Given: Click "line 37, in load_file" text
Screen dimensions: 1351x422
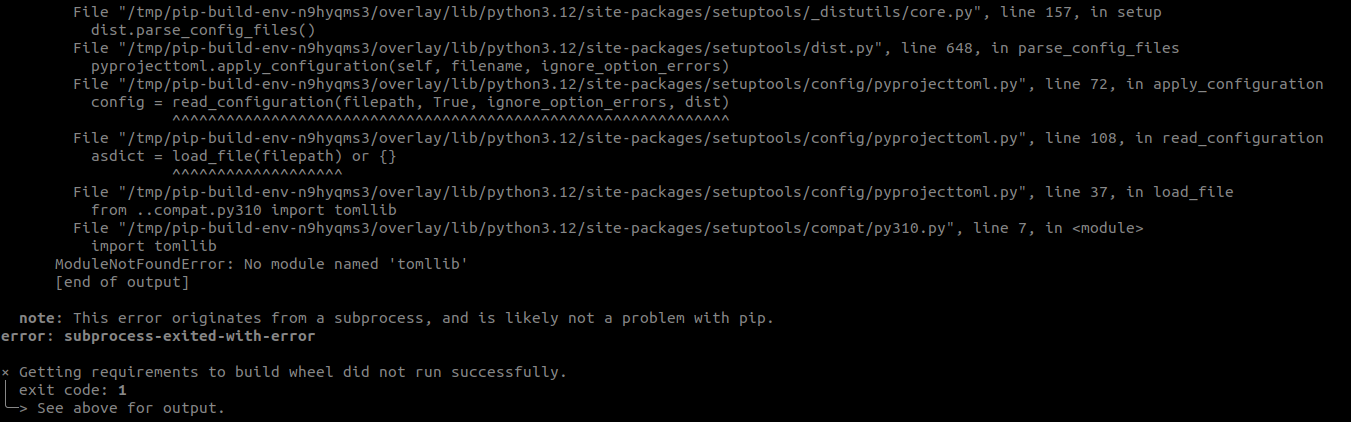Looking at the screenshot, I should [1148, 192].
